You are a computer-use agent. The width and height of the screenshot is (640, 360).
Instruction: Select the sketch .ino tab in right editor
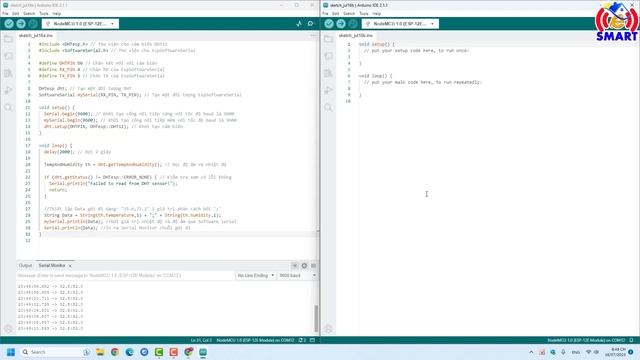coord(356,36)
